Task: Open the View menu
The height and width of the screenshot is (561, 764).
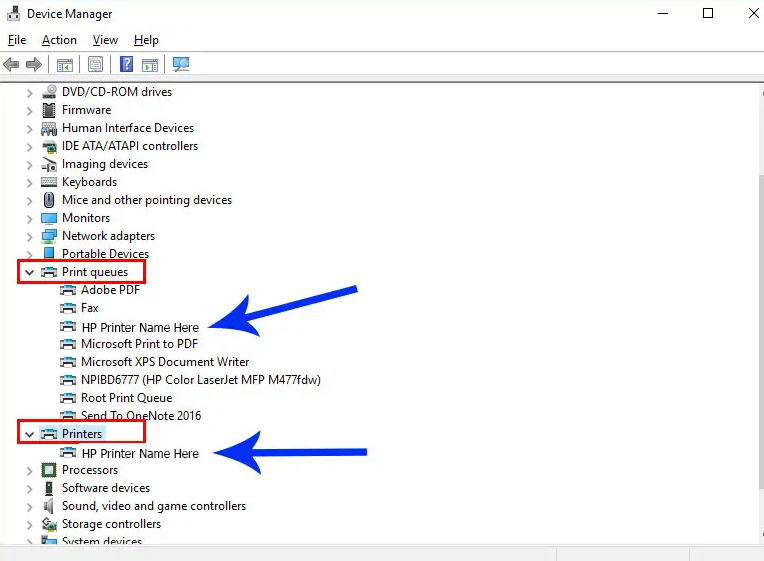Action: (105, 40)
